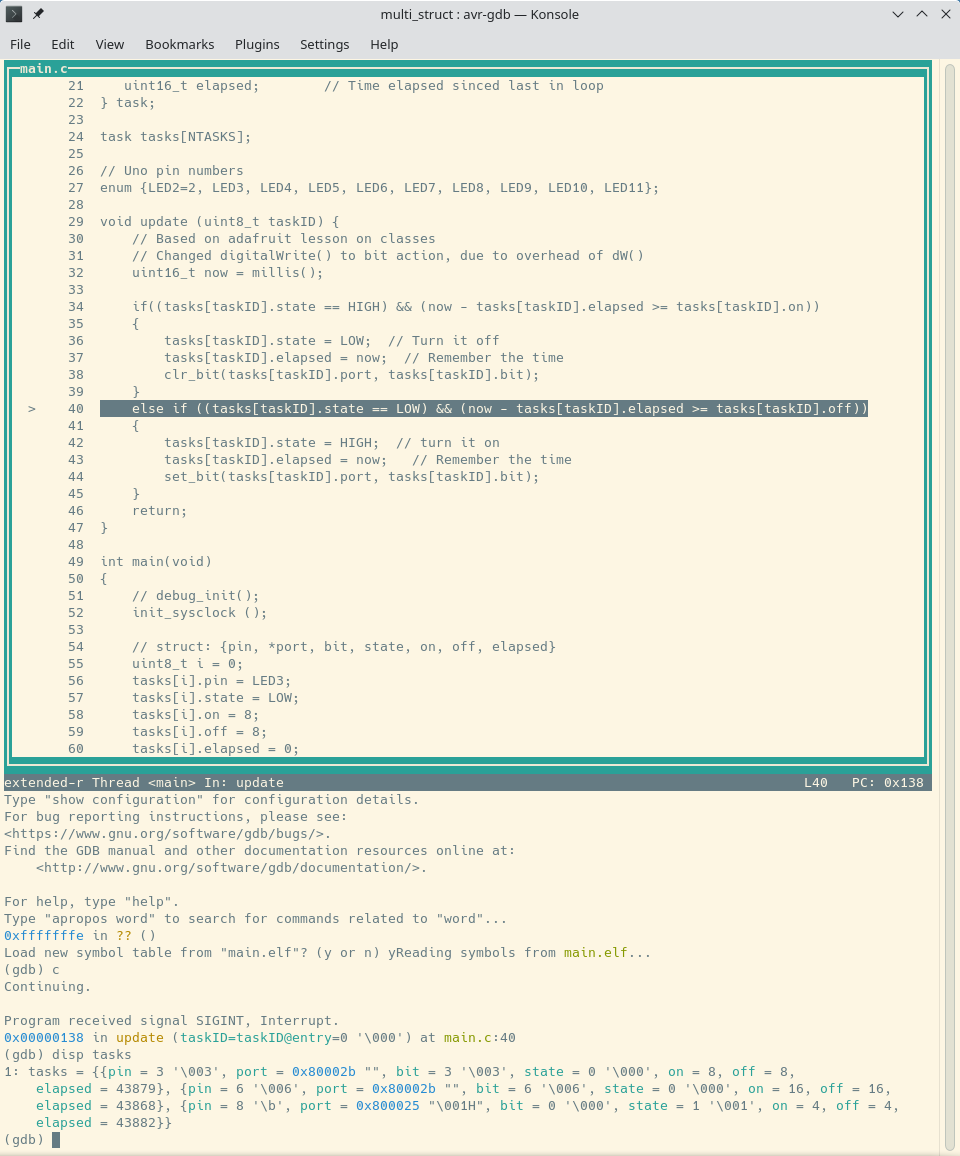Click the 'main.elf...' file name in output

coord(608,953)
